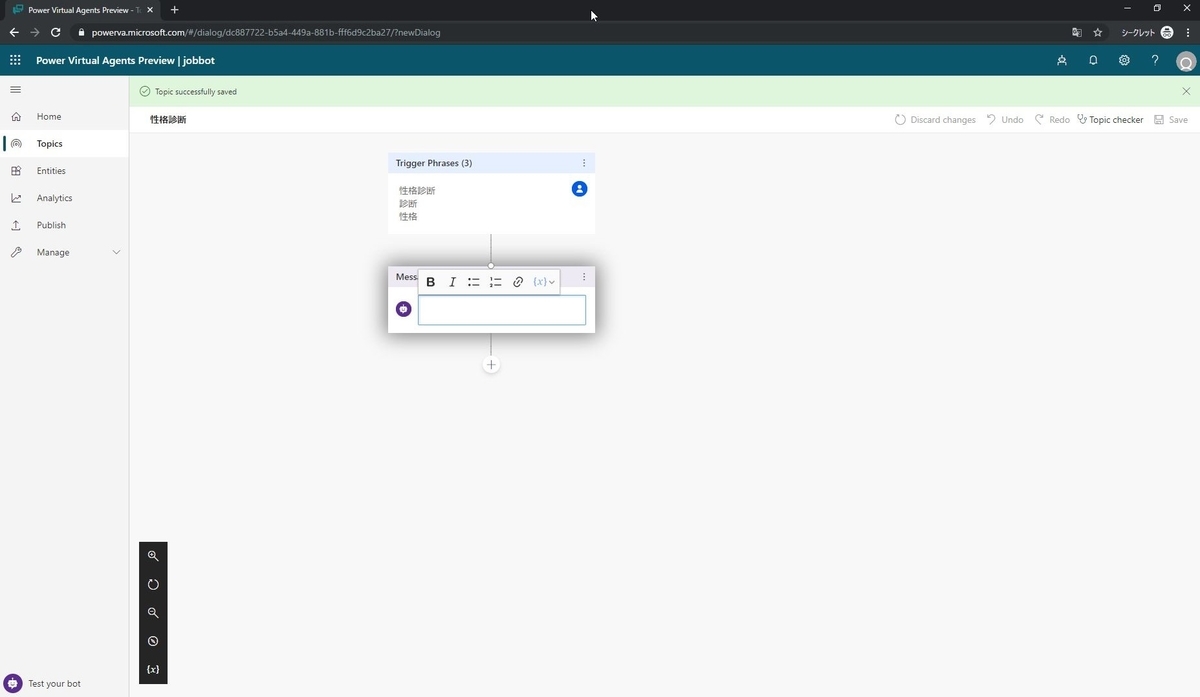Screen dimensions: 1200x697
Task: Open browser three-dot menu
Action: [x=1186, y=32]
